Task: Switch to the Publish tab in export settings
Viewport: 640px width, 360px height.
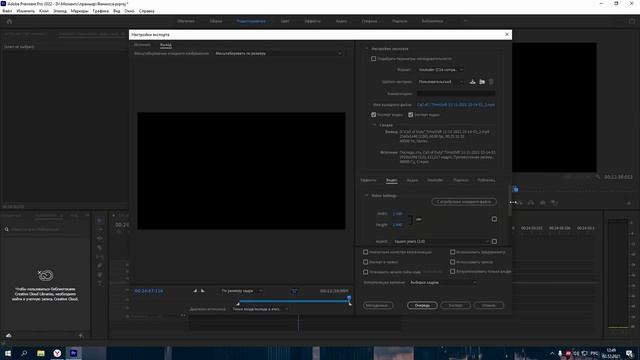Action: tap(486, 180)
